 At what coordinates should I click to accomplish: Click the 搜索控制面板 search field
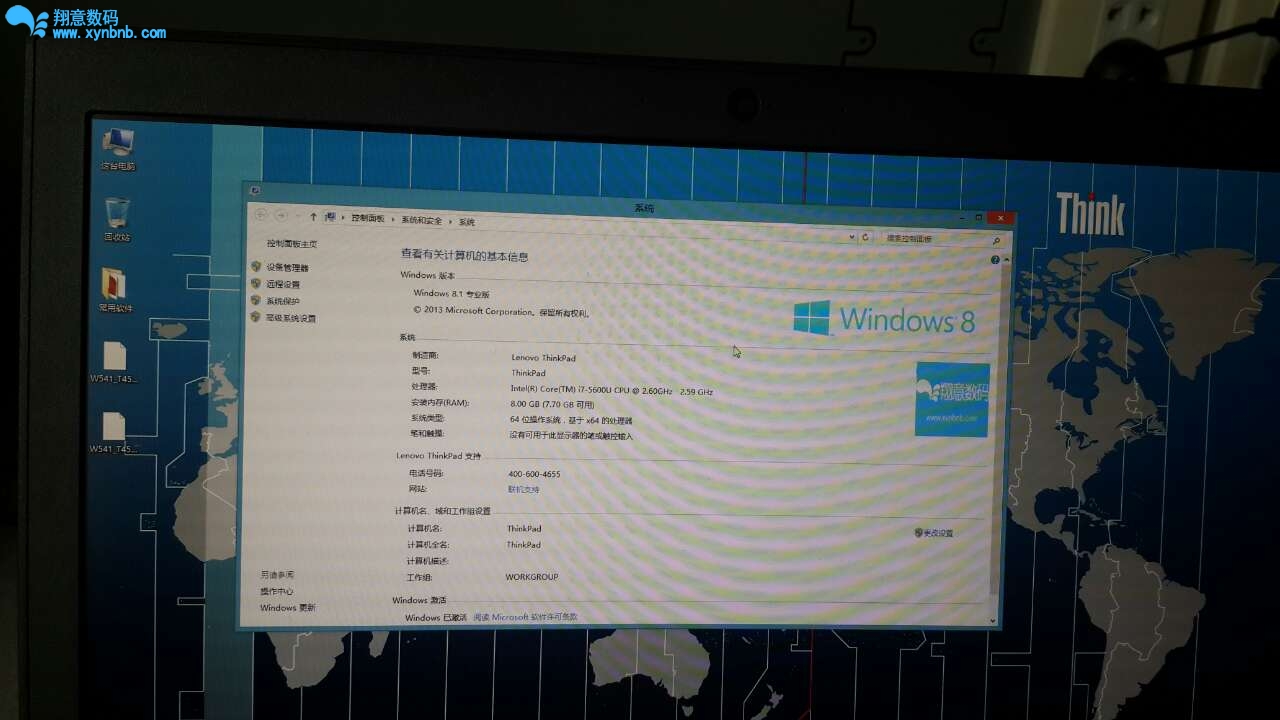(932, 239)
